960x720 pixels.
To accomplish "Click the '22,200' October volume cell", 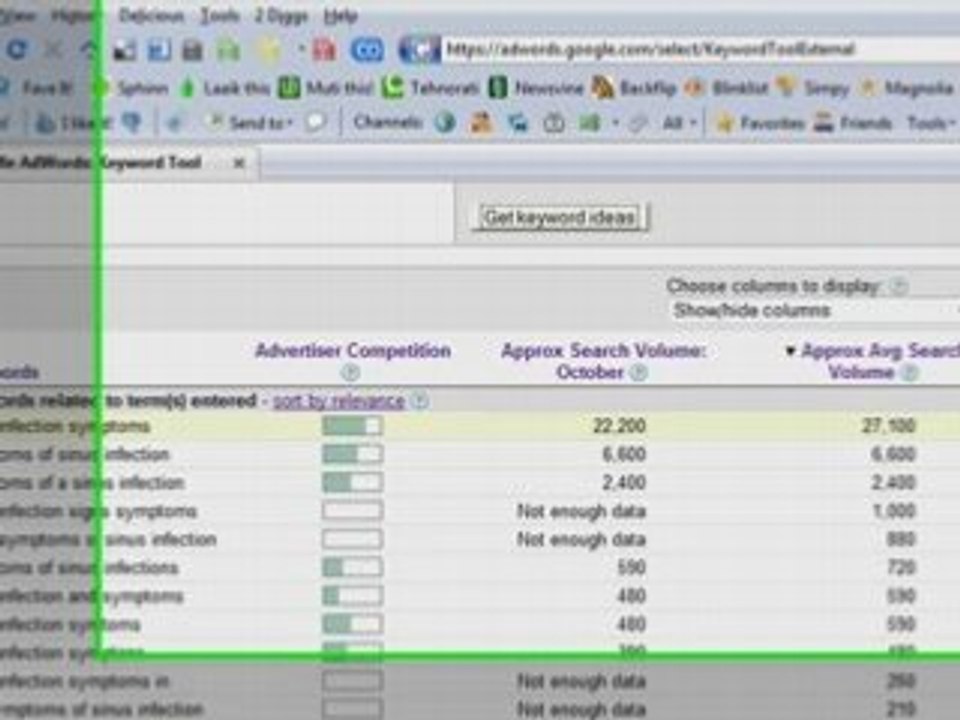I will pyautogui.click(x=619, y=426).
